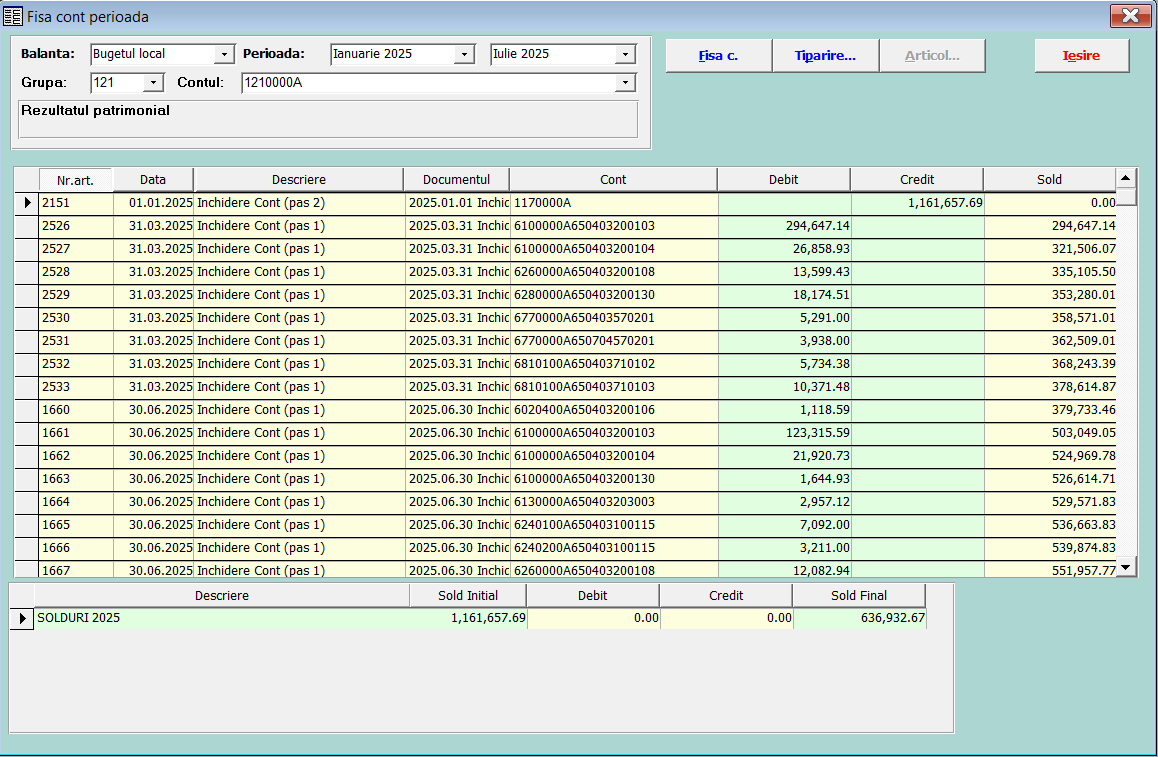Click the Debit column header in main grid
This screenshot has width=1158, height=757.
(783, 180)
